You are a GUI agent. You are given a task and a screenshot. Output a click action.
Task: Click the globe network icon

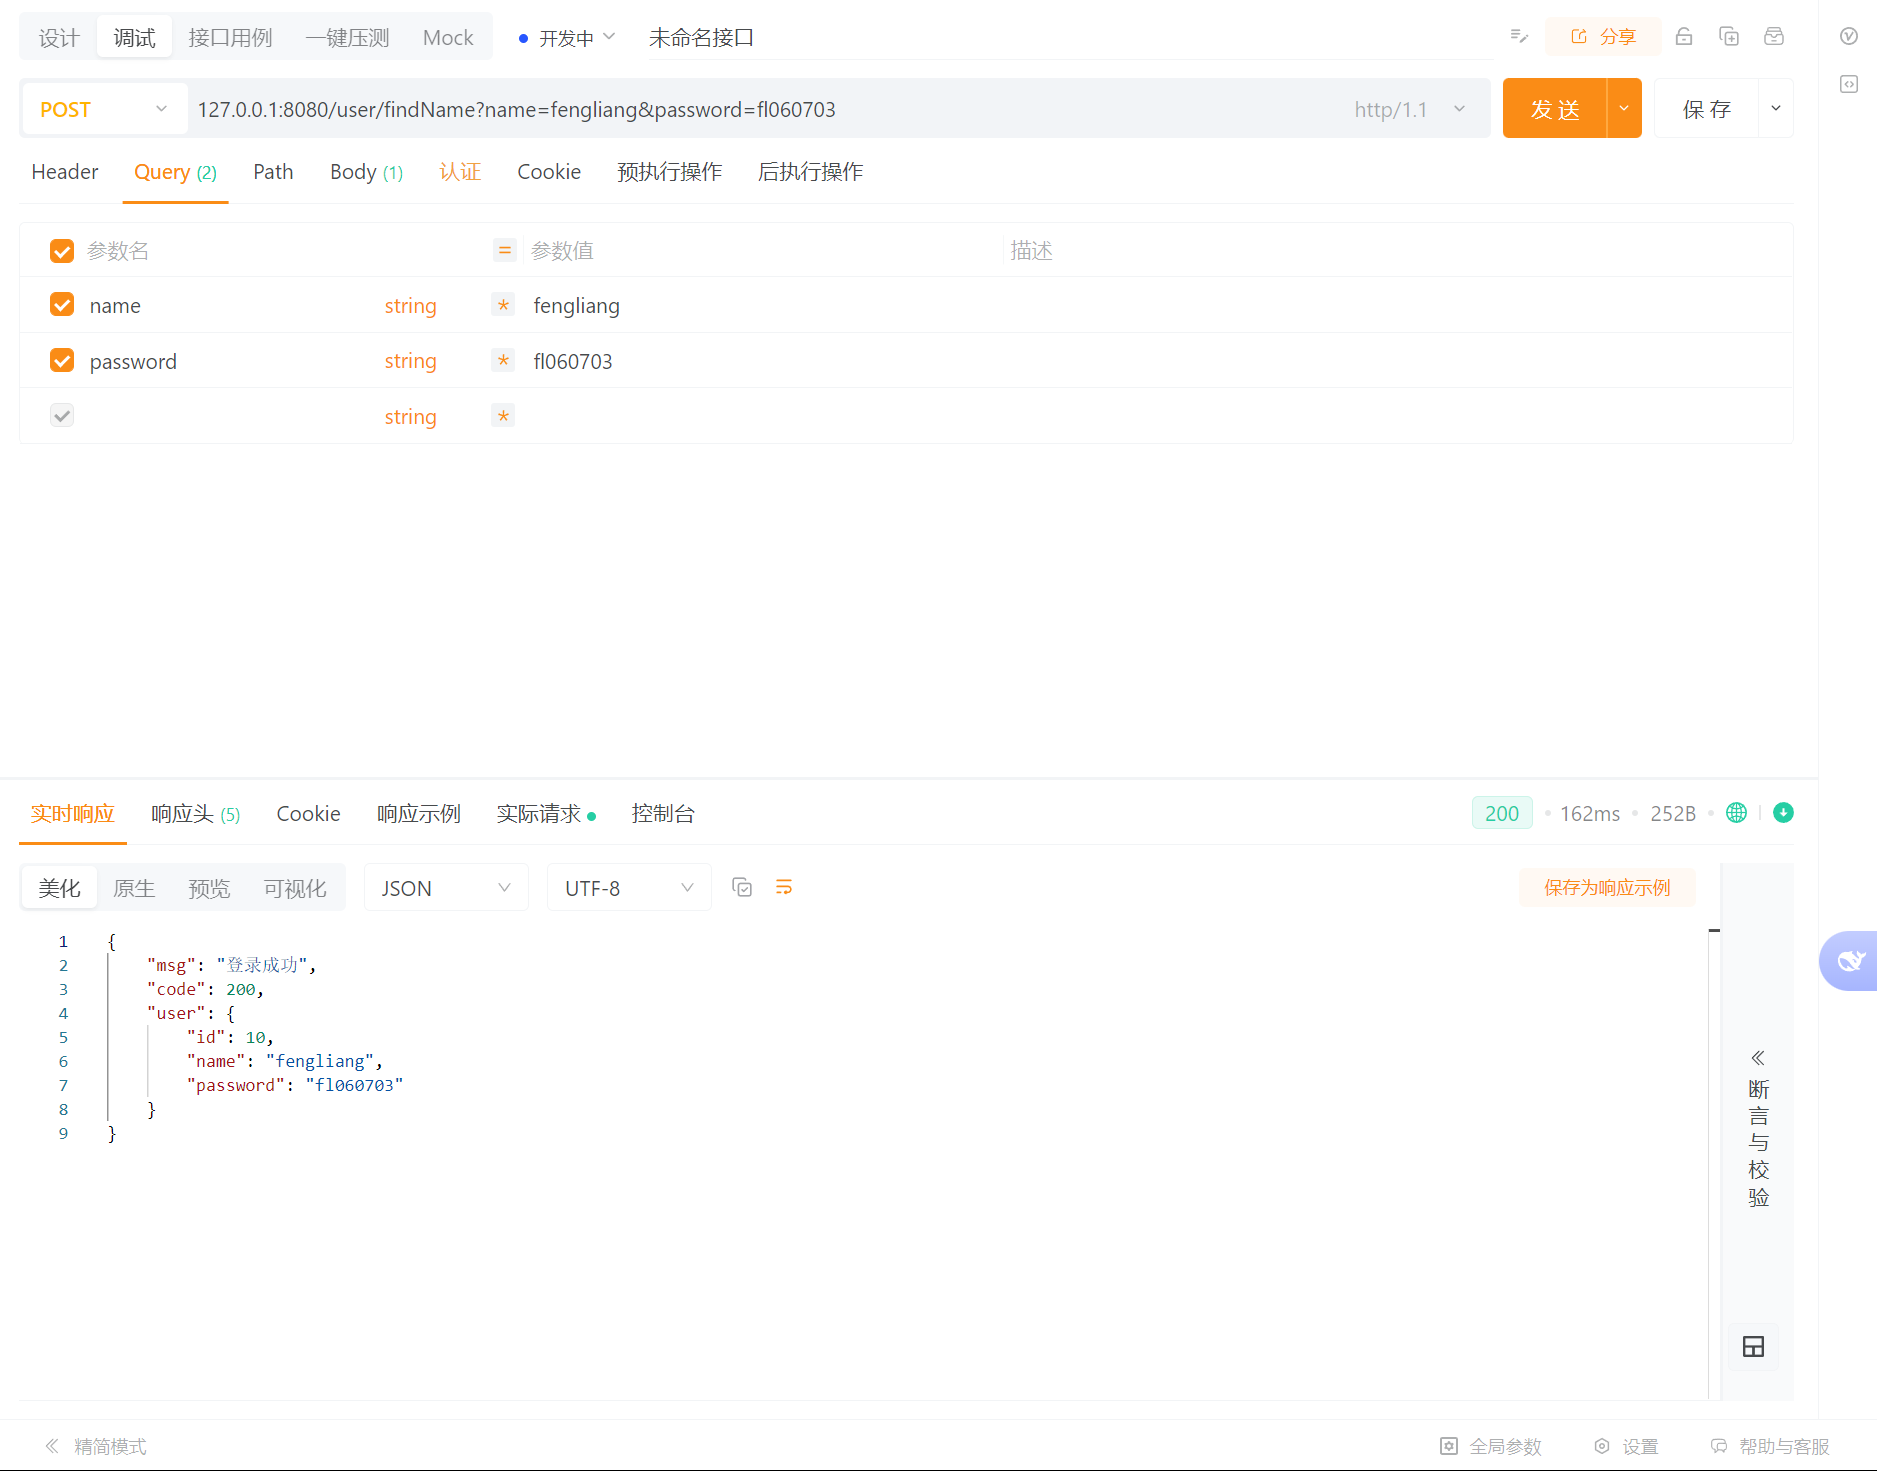coord(1737,813)
